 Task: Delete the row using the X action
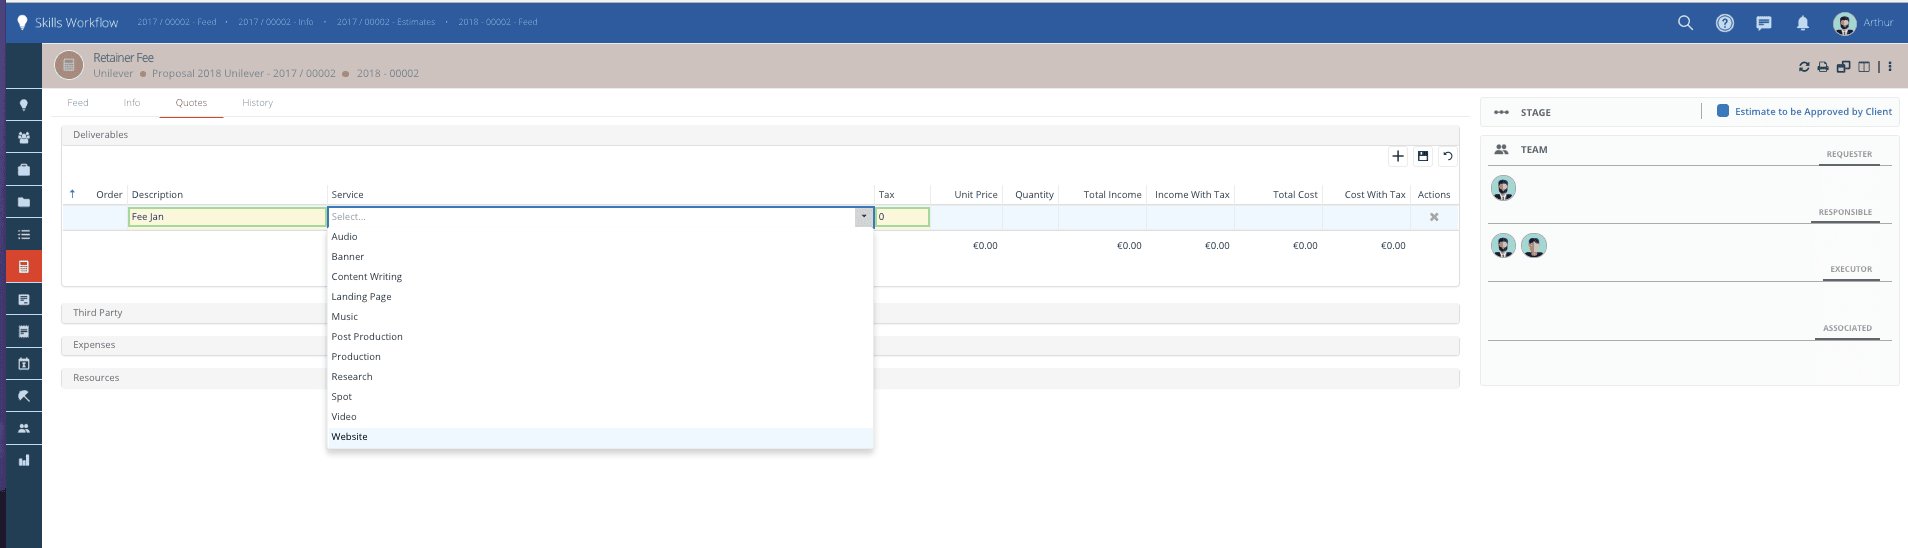[x=1434, y=217]
